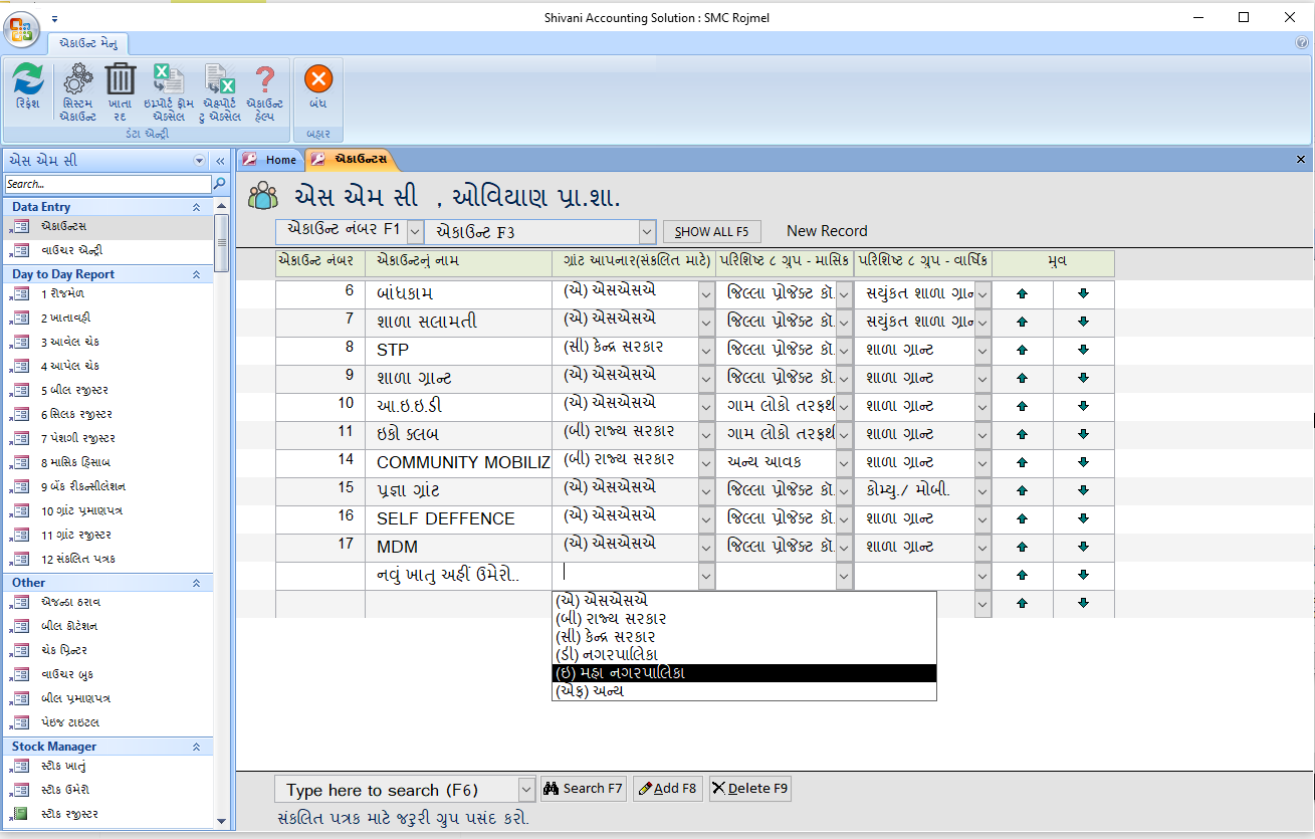Move the MDM row down using arrow
This screenshot has width=1315, height=839.
pyautogui.click(x=1085, y=547)
